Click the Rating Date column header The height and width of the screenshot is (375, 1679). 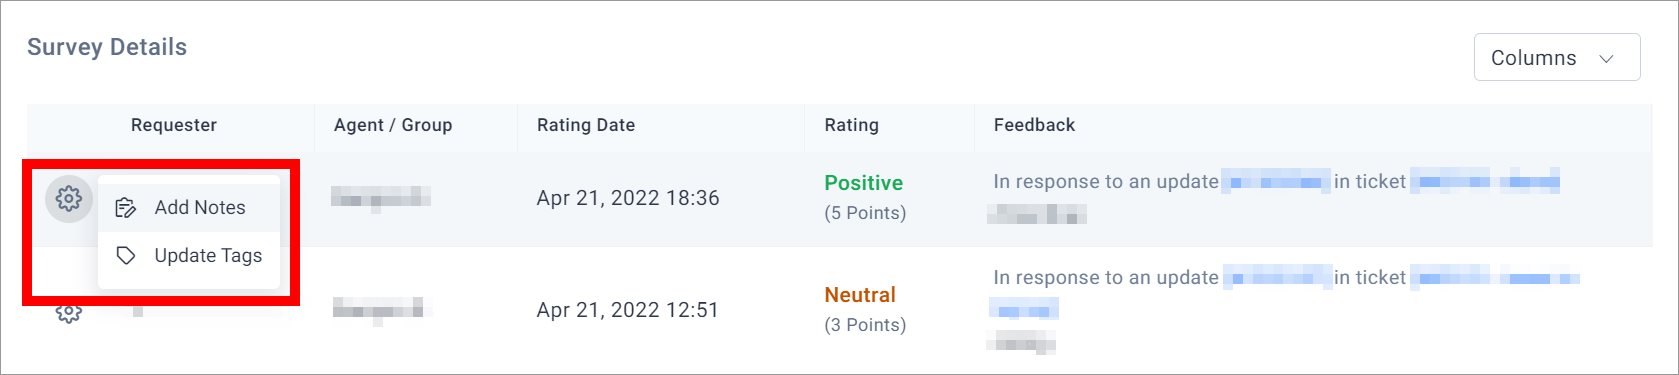click(x=586, y=125)
